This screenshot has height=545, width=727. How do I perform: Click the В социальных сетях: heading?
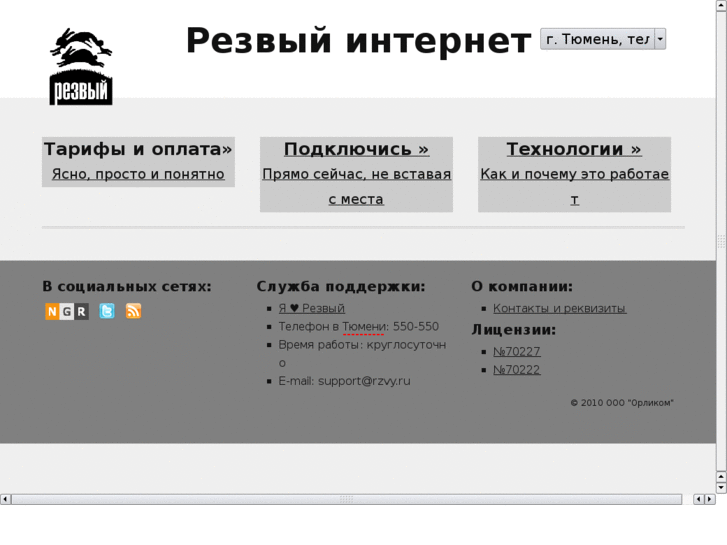click(x=127, y=287)
